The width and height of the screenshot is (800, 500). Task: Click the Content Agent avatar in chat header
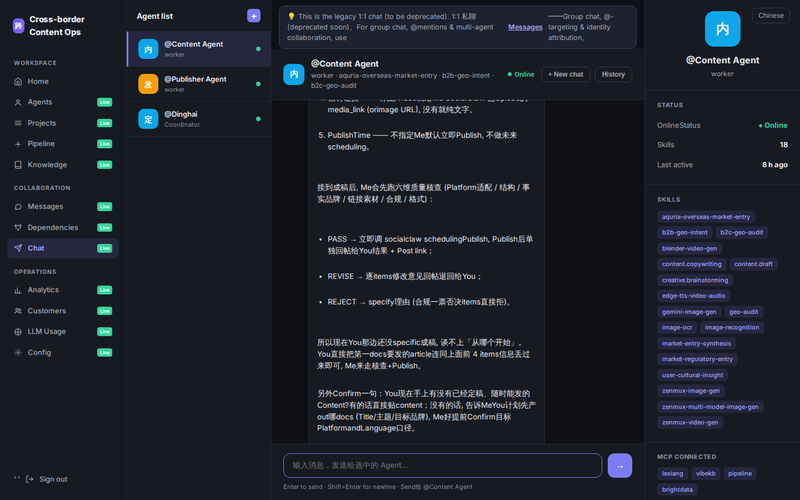tap(294, 74)
